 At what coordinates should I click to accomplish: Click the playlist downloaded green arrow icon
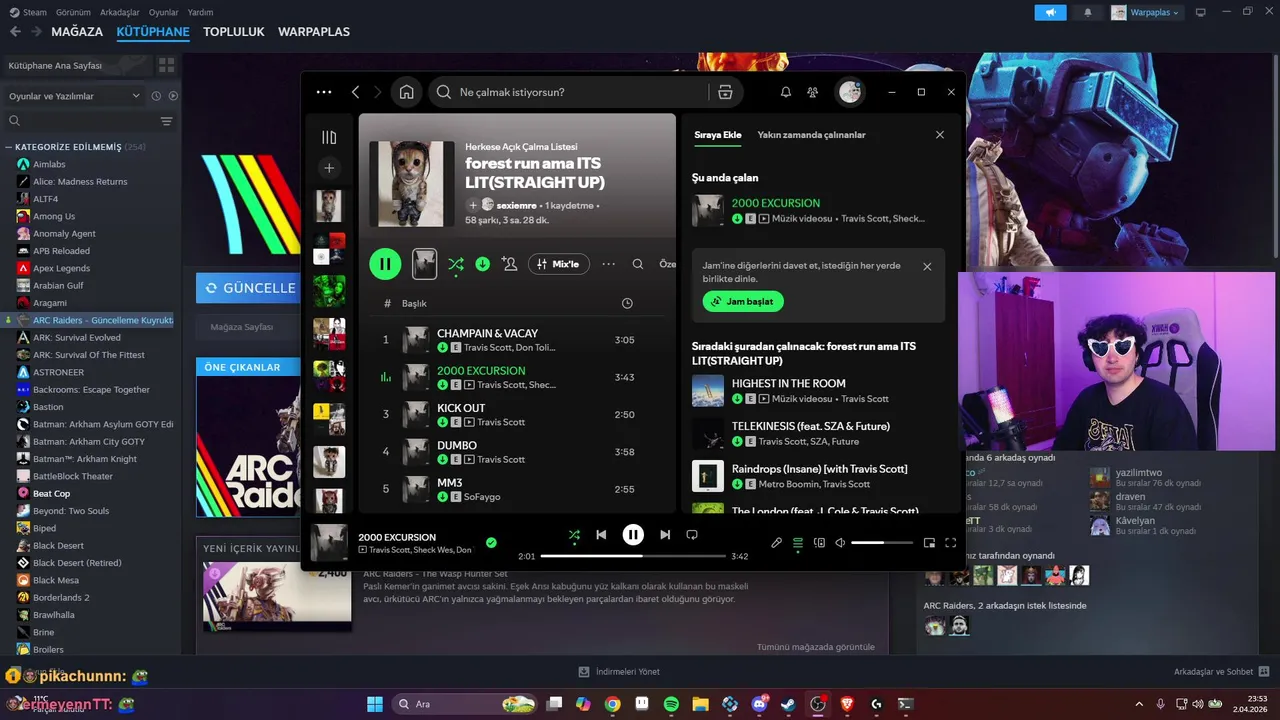[x=483, y=264]
